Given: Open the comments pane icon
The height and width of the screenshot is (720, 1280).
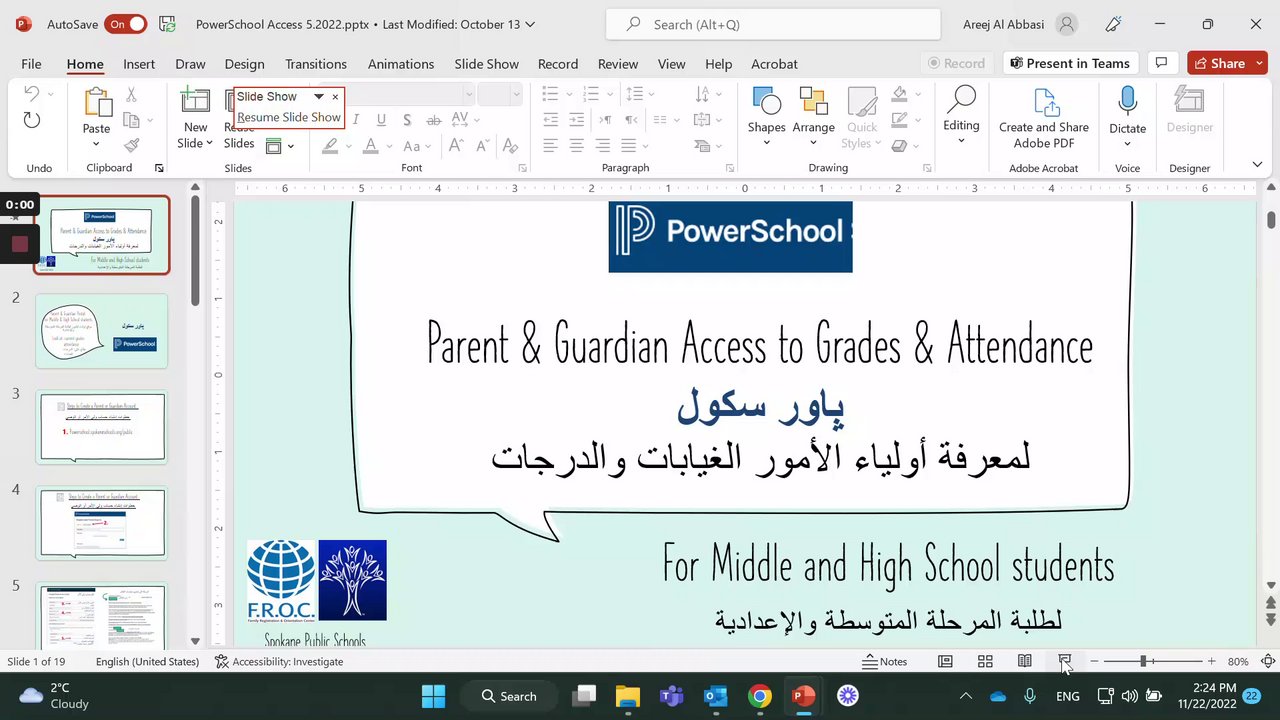Looking at the screenshot, I should [x=1161, y=63].
